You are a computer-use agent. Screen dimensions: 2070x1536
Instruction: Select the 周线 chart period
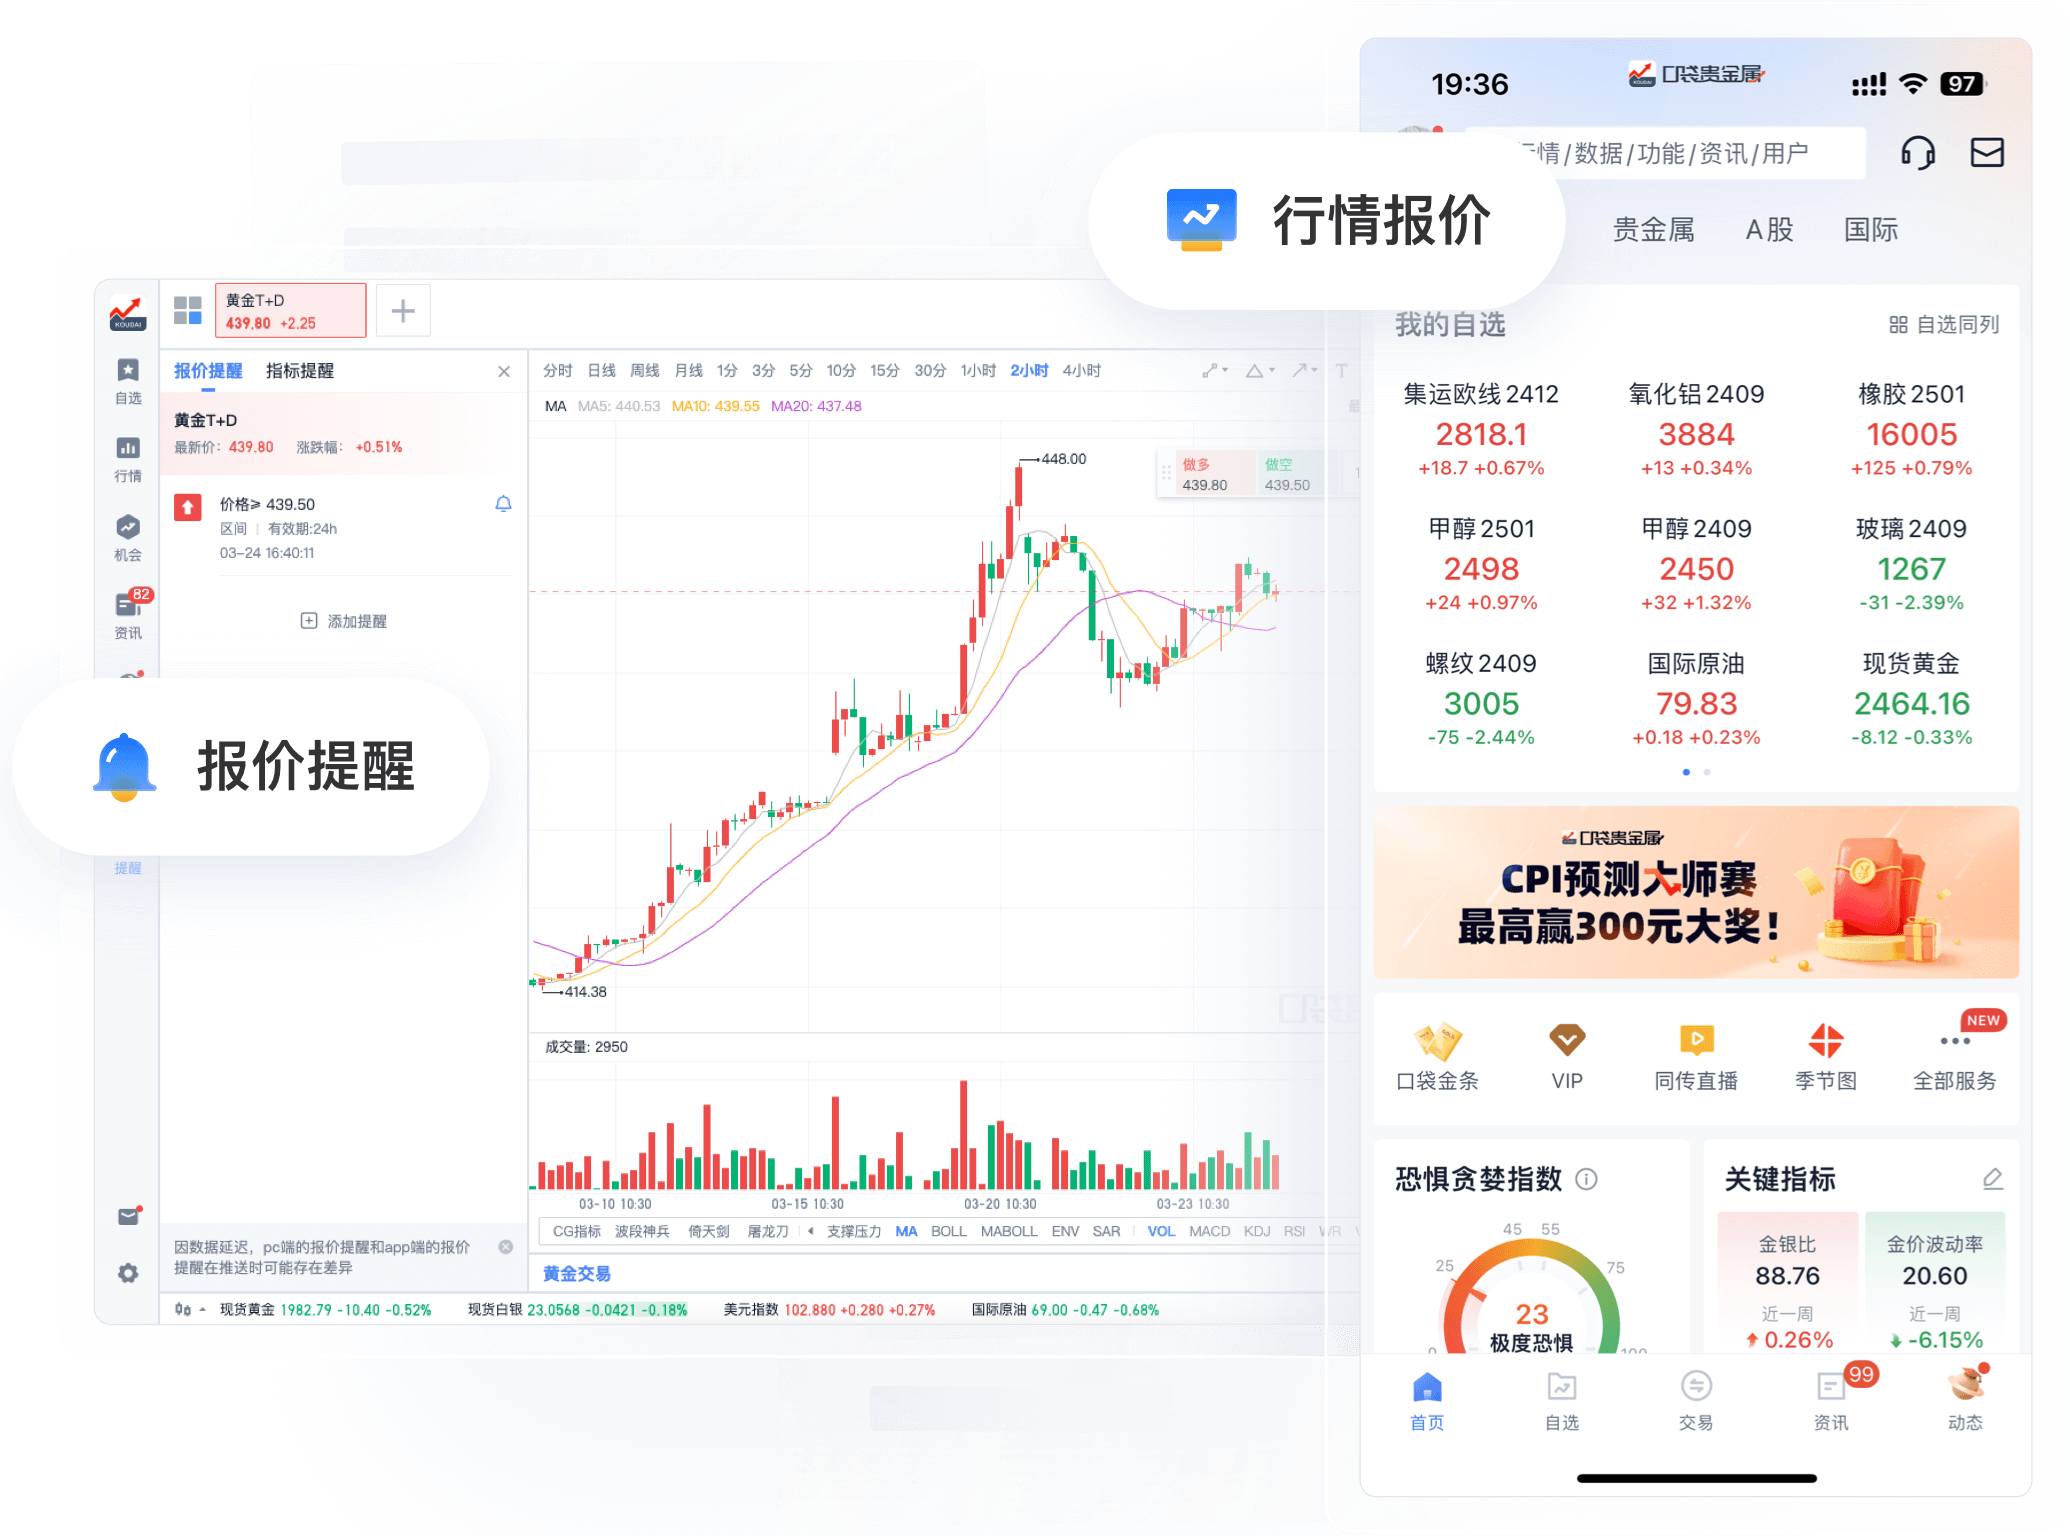645,371
